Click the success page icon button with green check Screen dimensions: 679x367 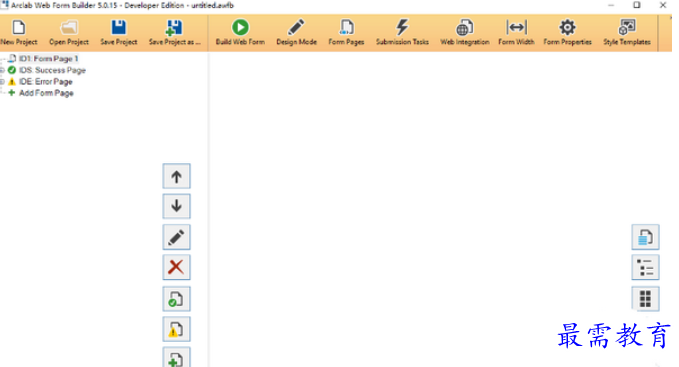(176, 299)
